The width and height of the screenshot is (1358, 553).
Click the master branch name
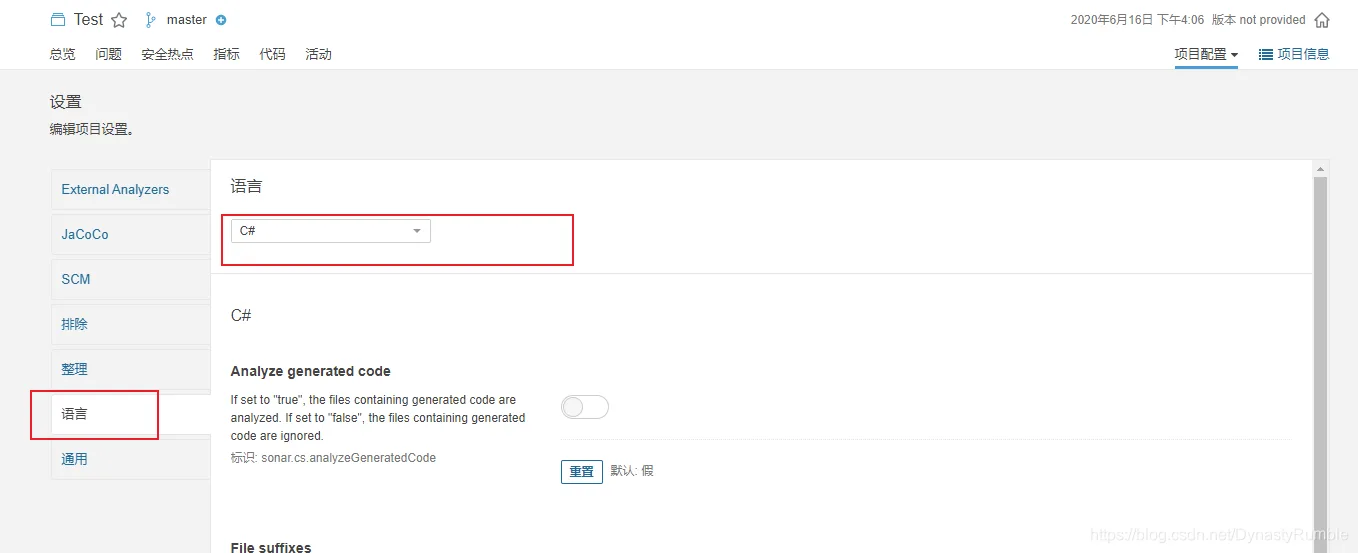(x=187, y=20)
